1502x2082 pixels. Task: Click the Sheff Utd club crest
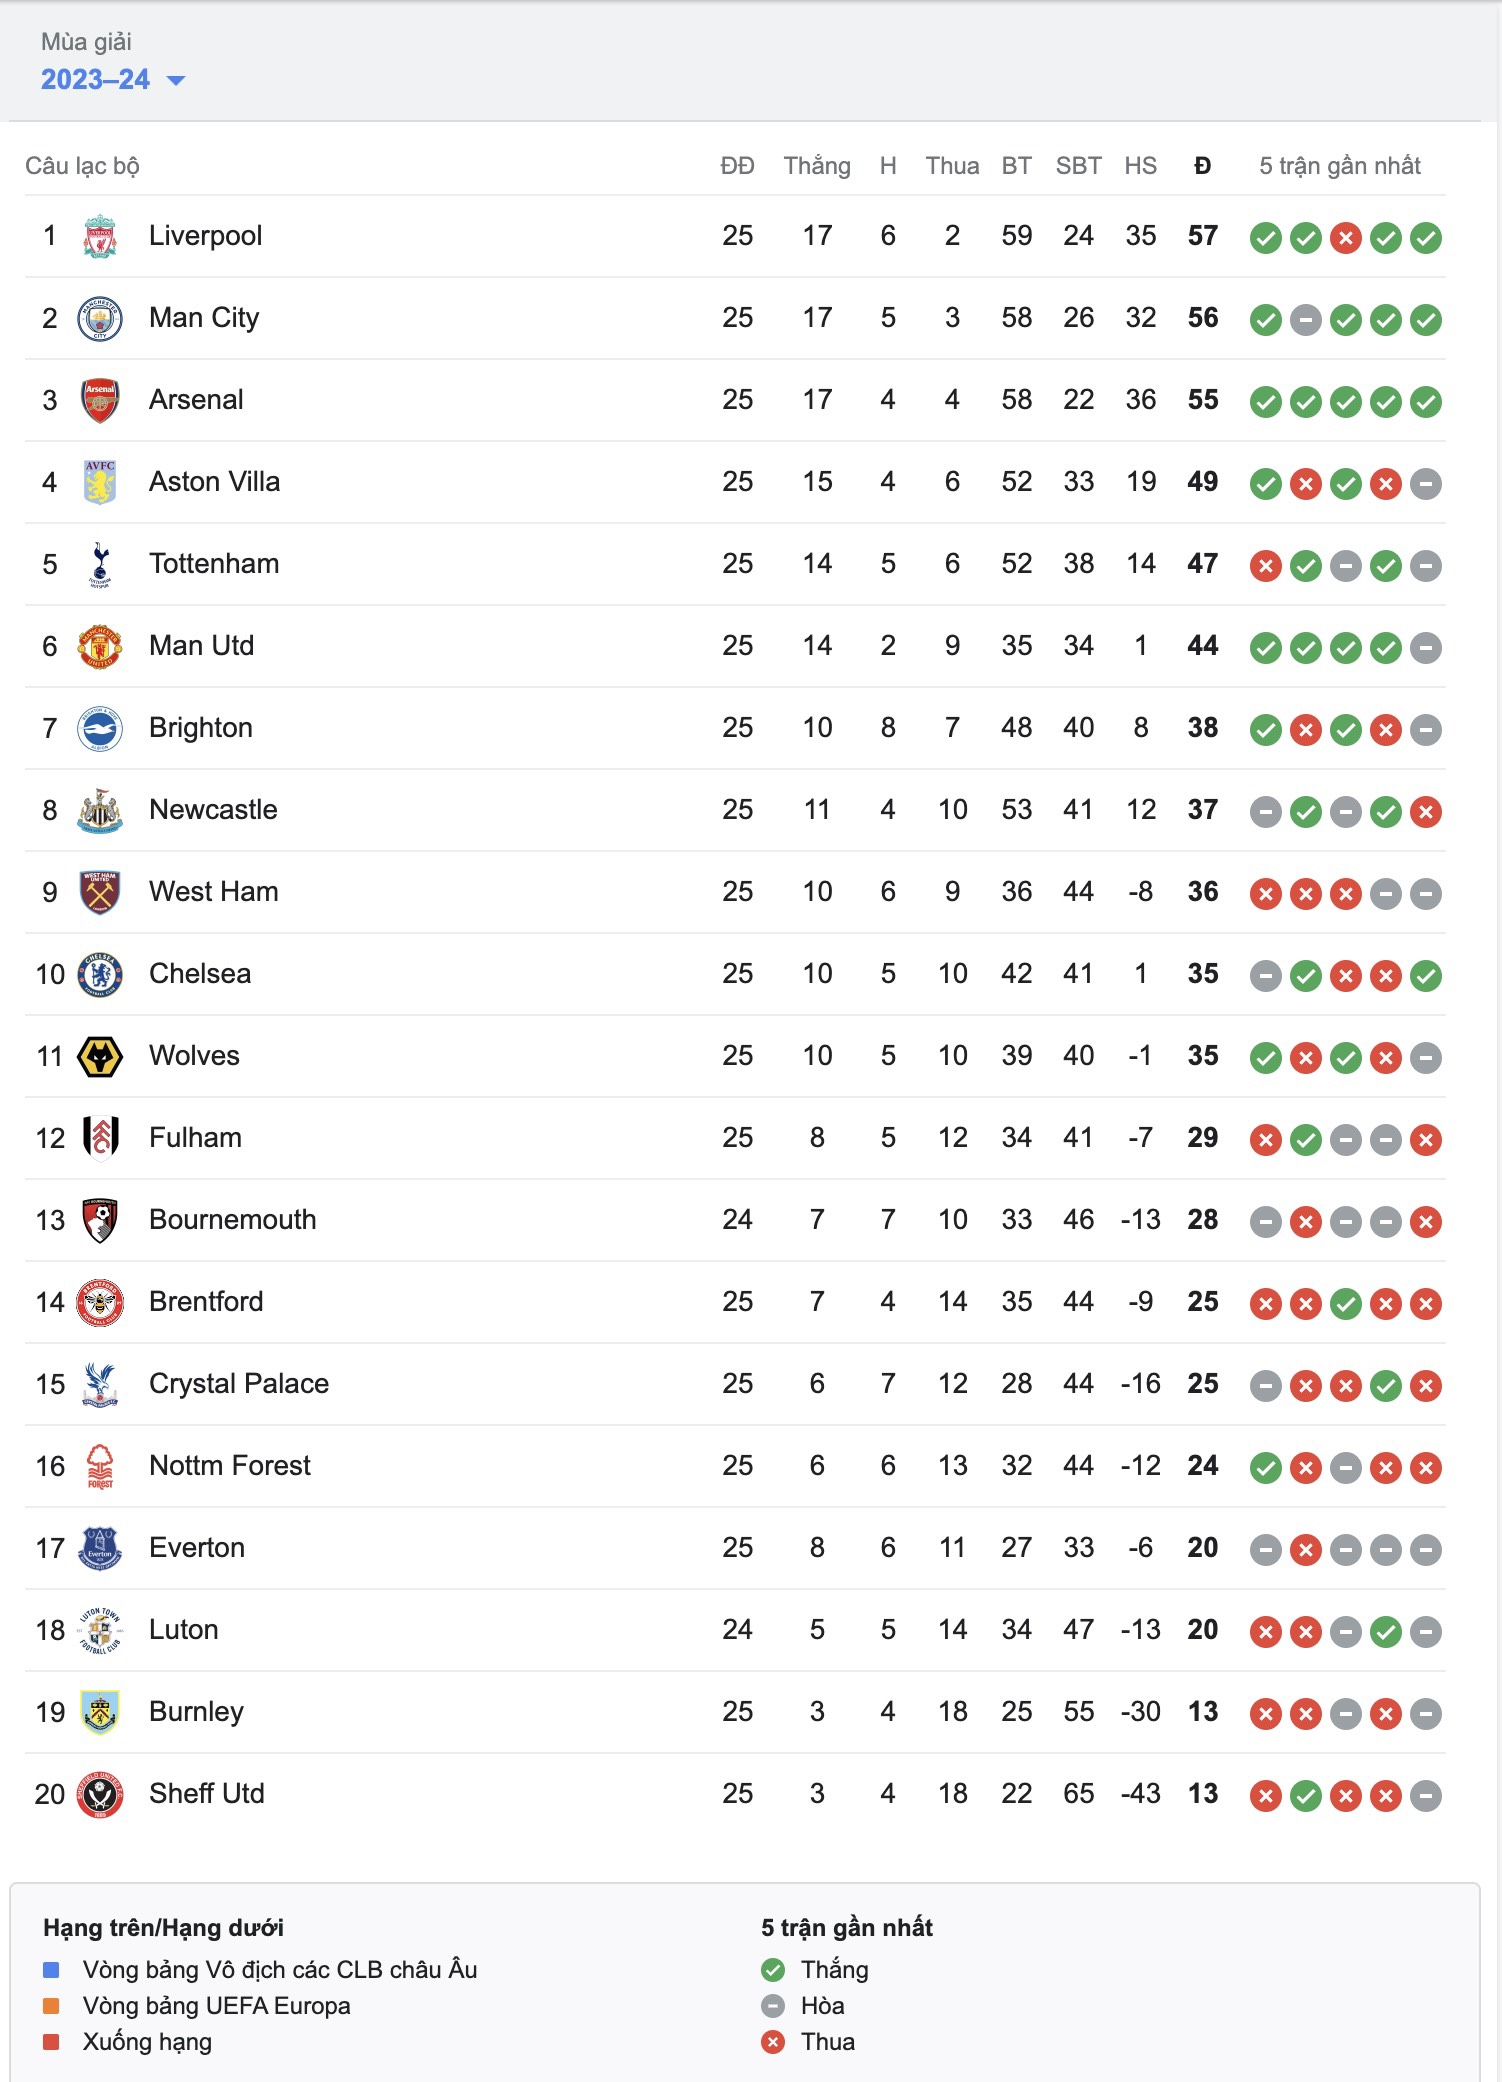coord(100,1794)
